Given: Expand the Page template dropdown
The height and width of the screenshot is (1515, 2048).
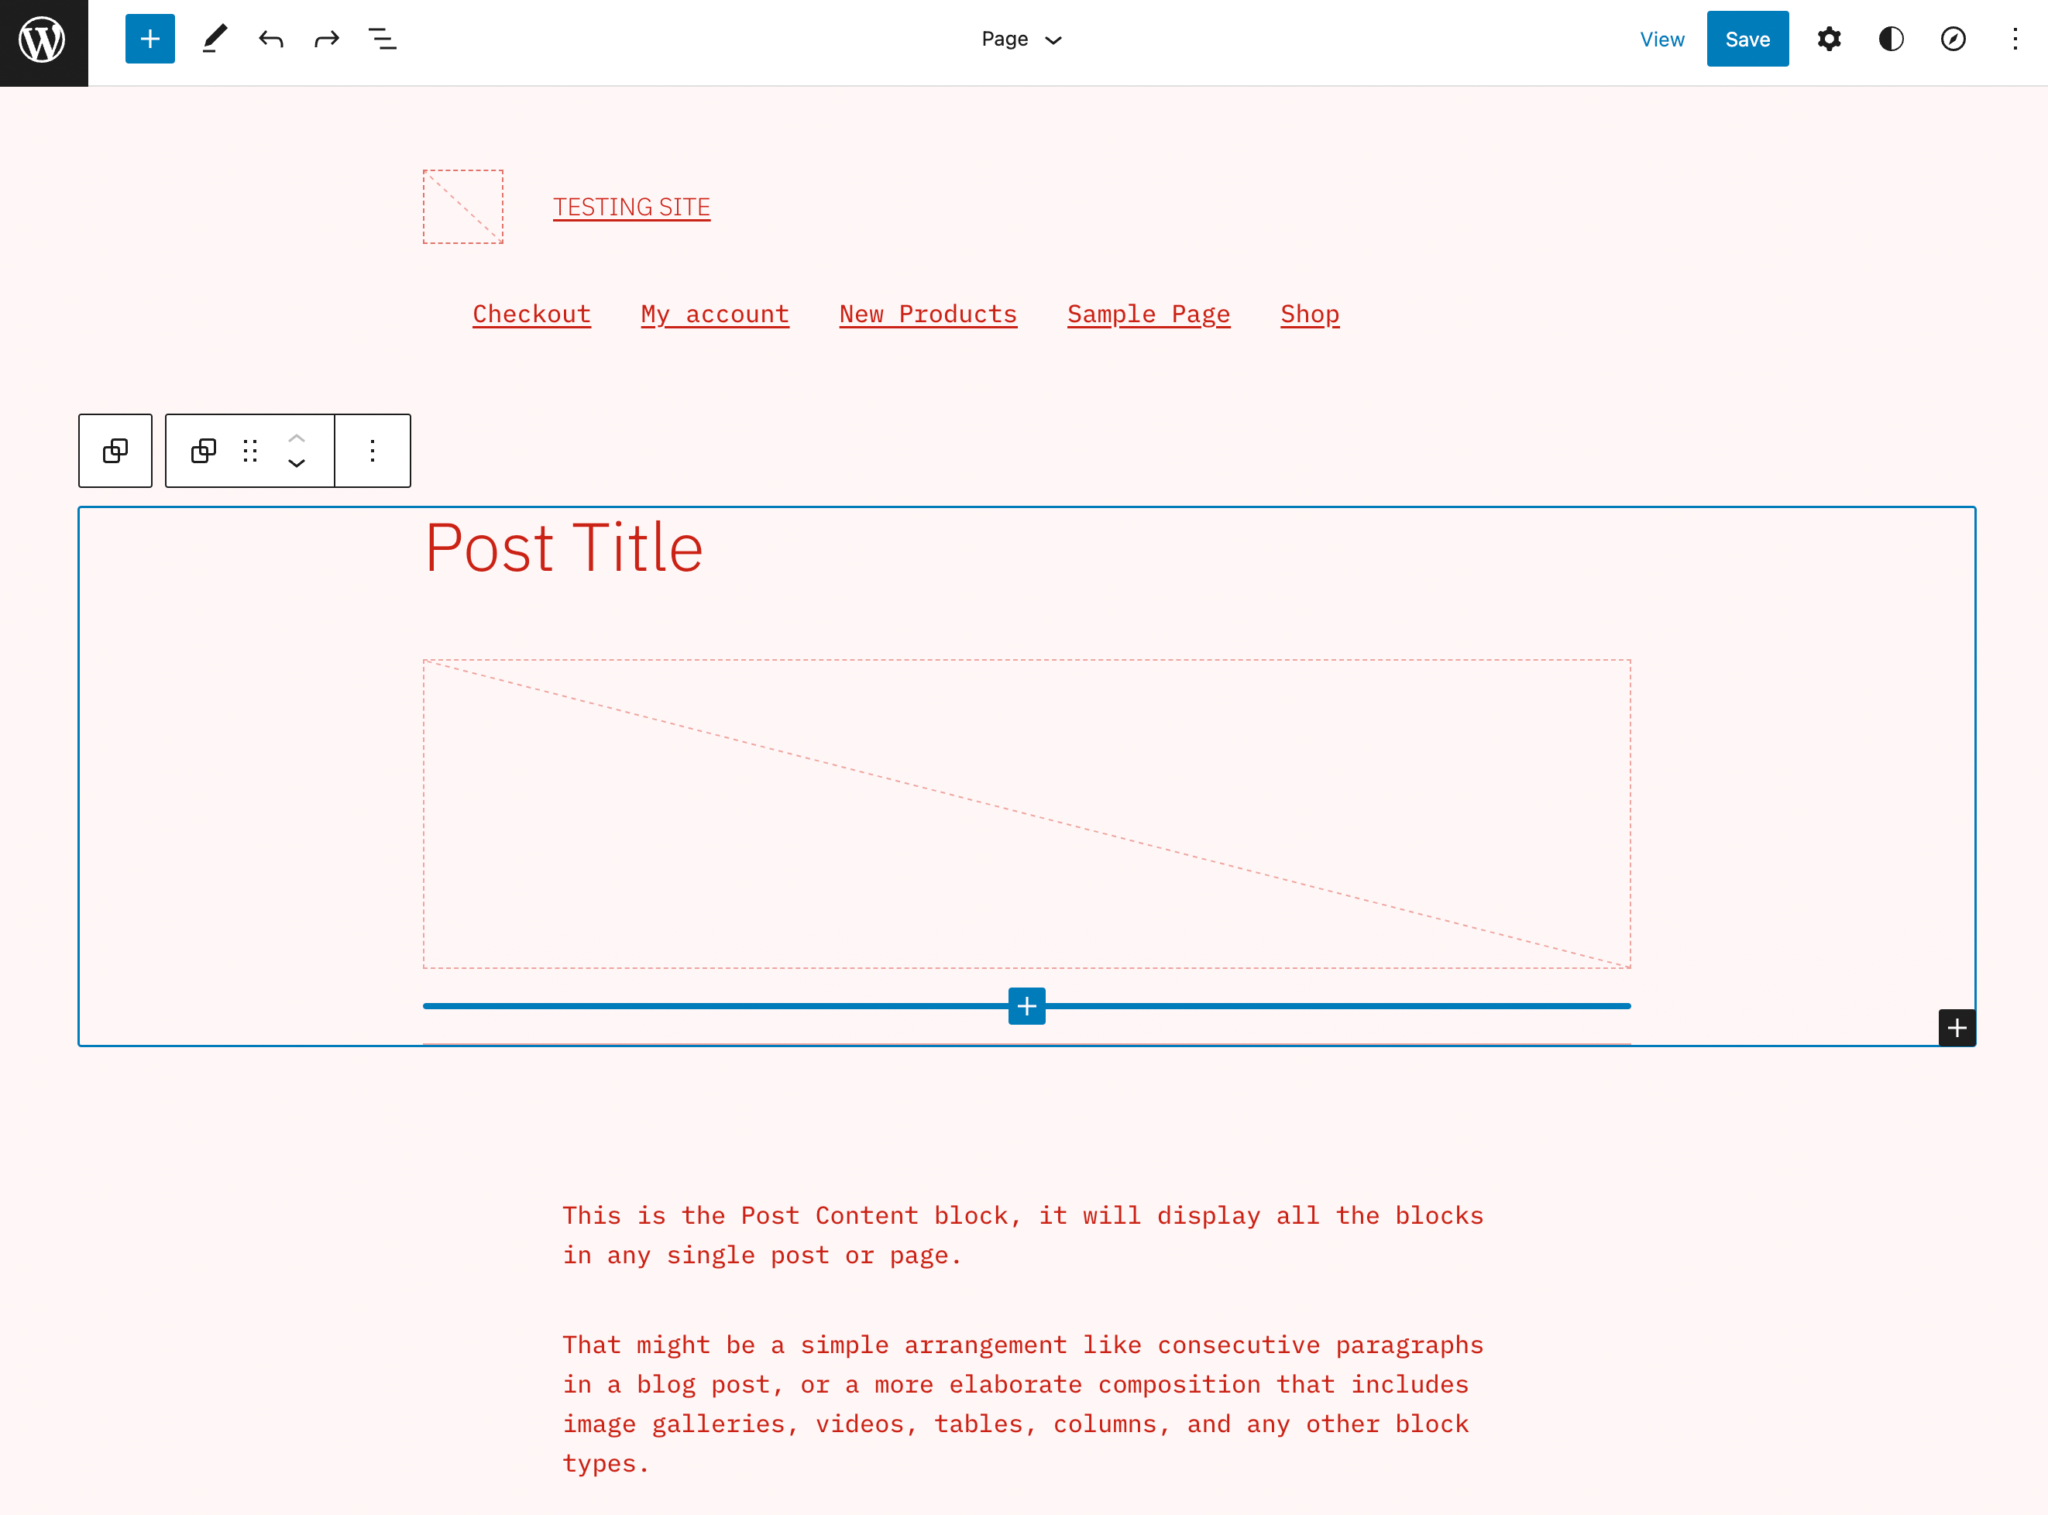Looking at the screenshot, I should coord(1021,39).
